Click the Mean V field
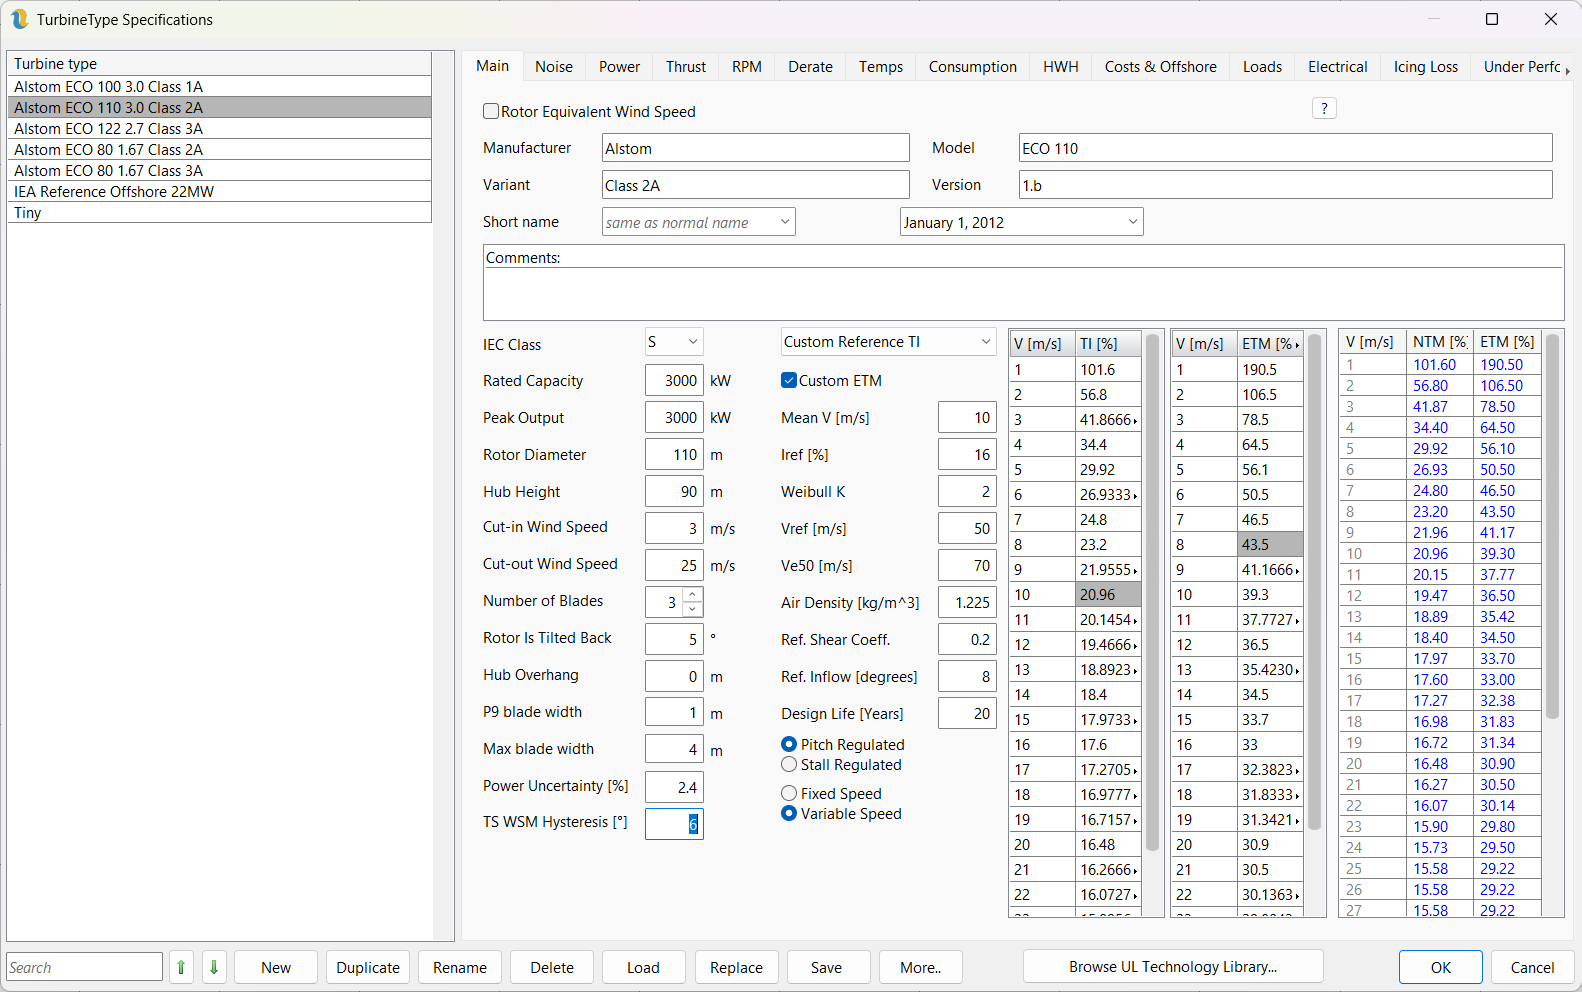Screen dimensions: 1582x992 967,417
